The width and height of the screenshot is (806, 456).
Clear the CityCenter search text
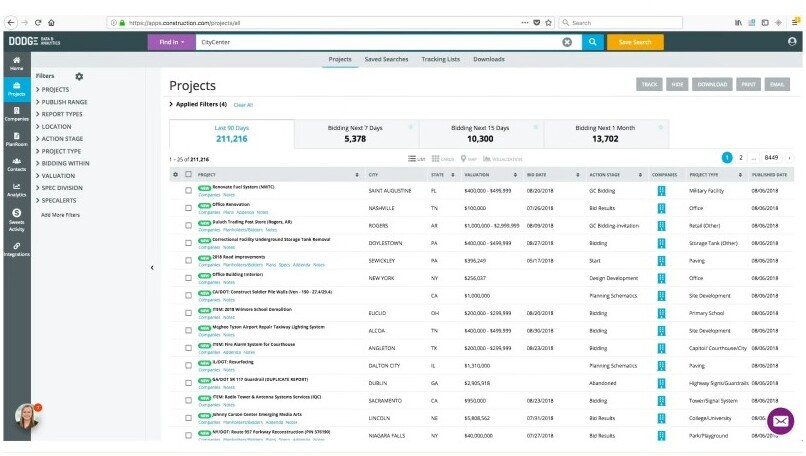click(567, 42)
